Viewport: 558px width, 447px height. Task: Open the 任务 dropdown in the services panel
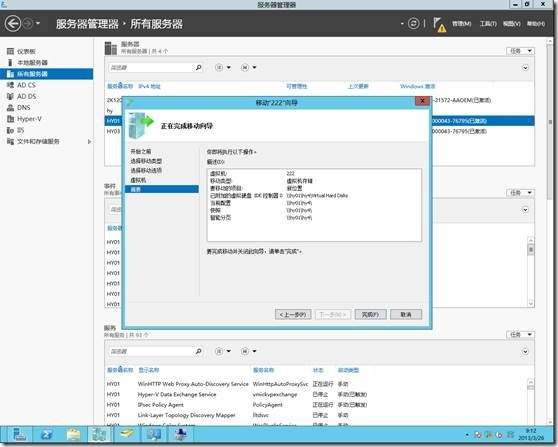[x=520, y=335]
